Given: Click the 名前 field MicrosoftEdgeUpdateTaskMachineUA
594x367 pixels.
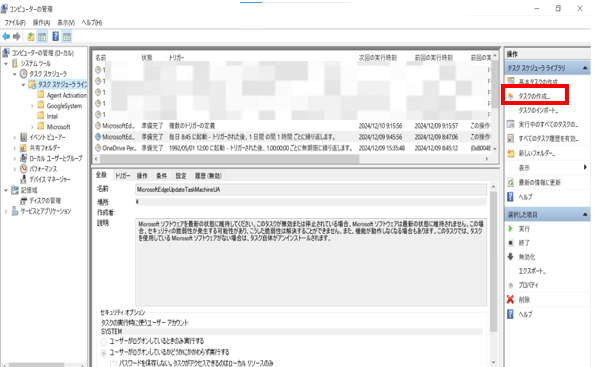Looking at the screenshot, I should click(x=311, y=189).
